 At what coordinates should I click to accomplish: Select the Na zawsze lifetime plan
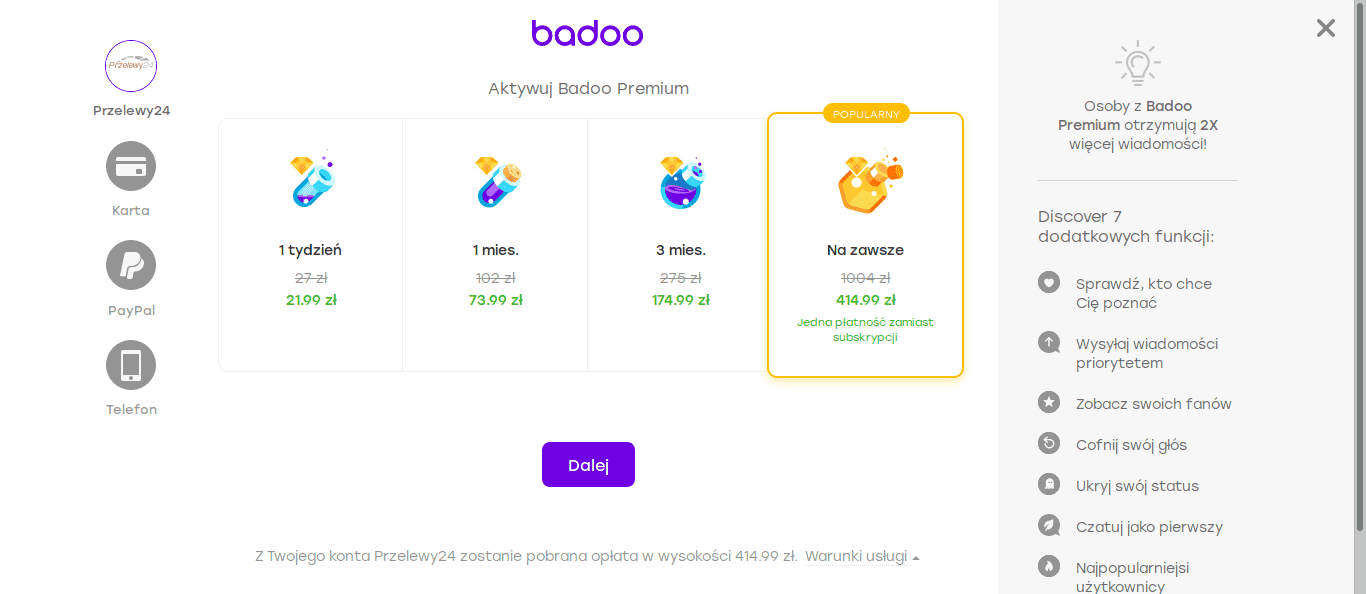[865, 245]
